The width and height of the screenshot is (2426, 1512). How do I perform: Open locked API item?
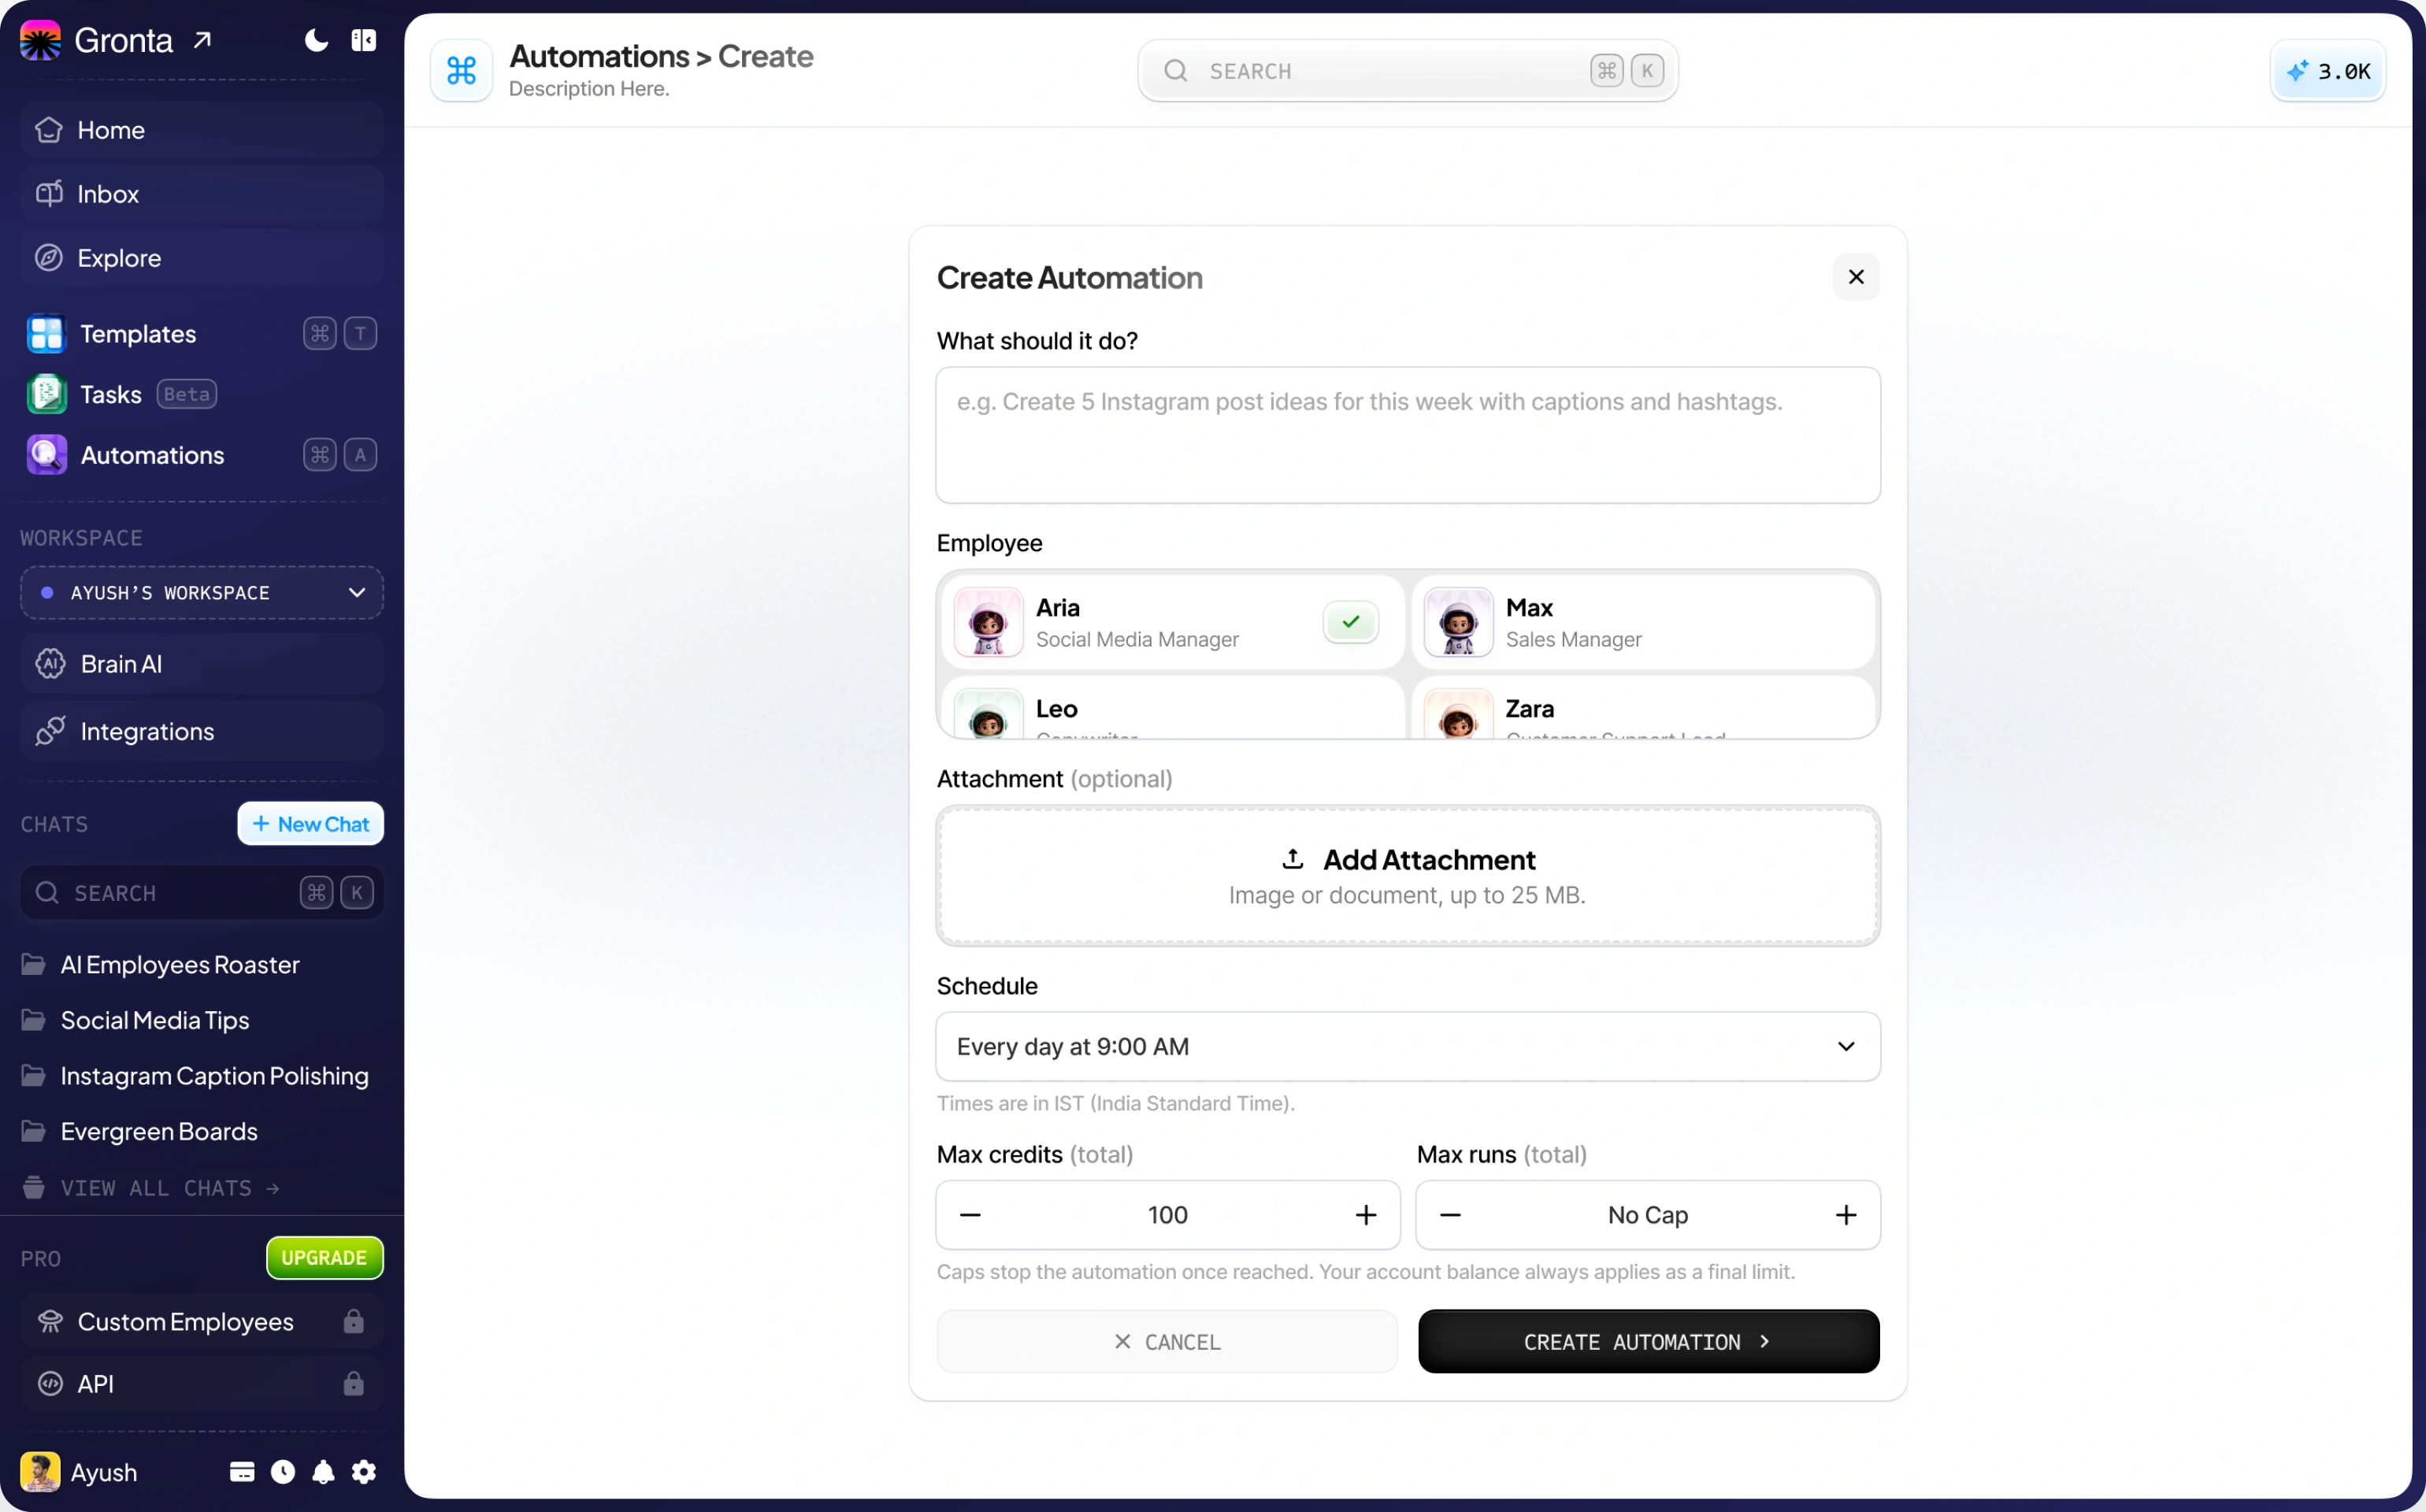coord(202,1384)
